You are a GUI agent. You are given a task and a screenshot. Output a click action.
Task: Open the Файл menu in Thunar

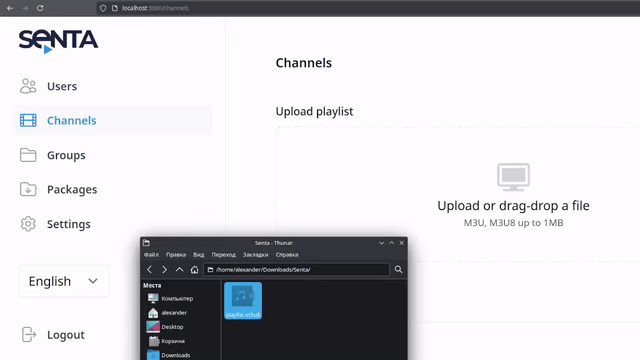151,255
